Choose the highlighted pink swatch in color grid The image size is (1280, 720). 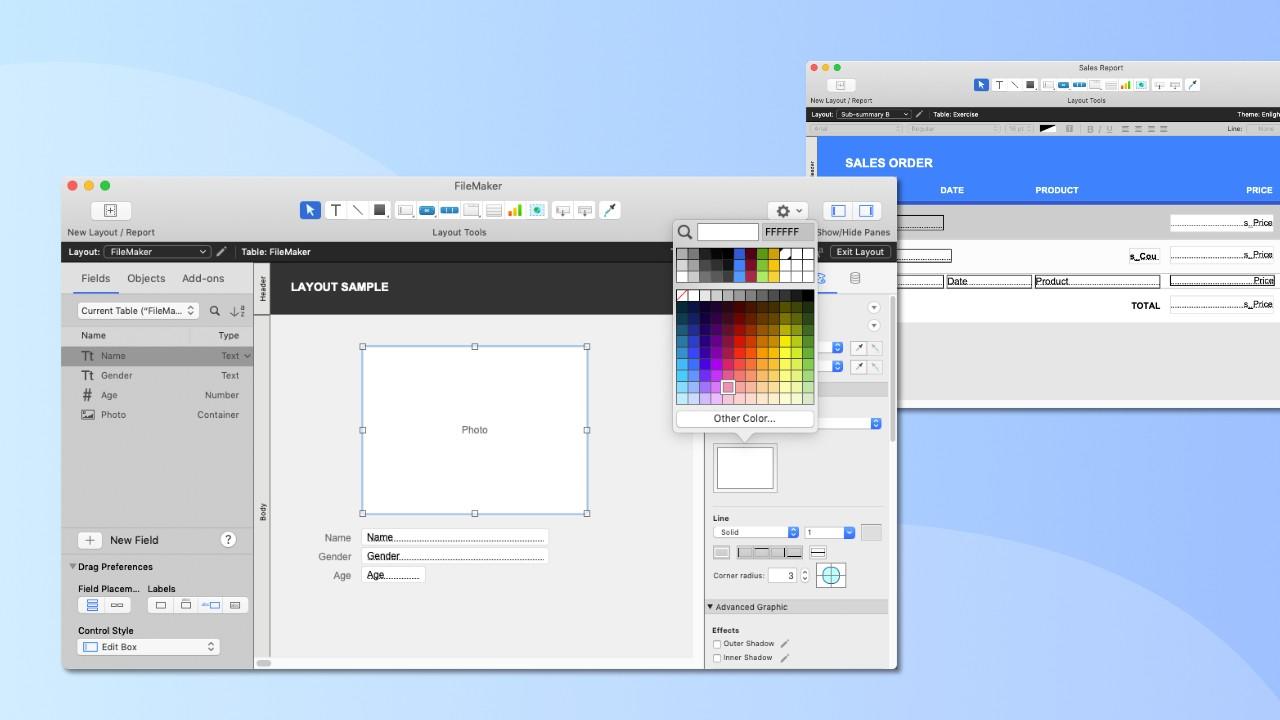728,387
